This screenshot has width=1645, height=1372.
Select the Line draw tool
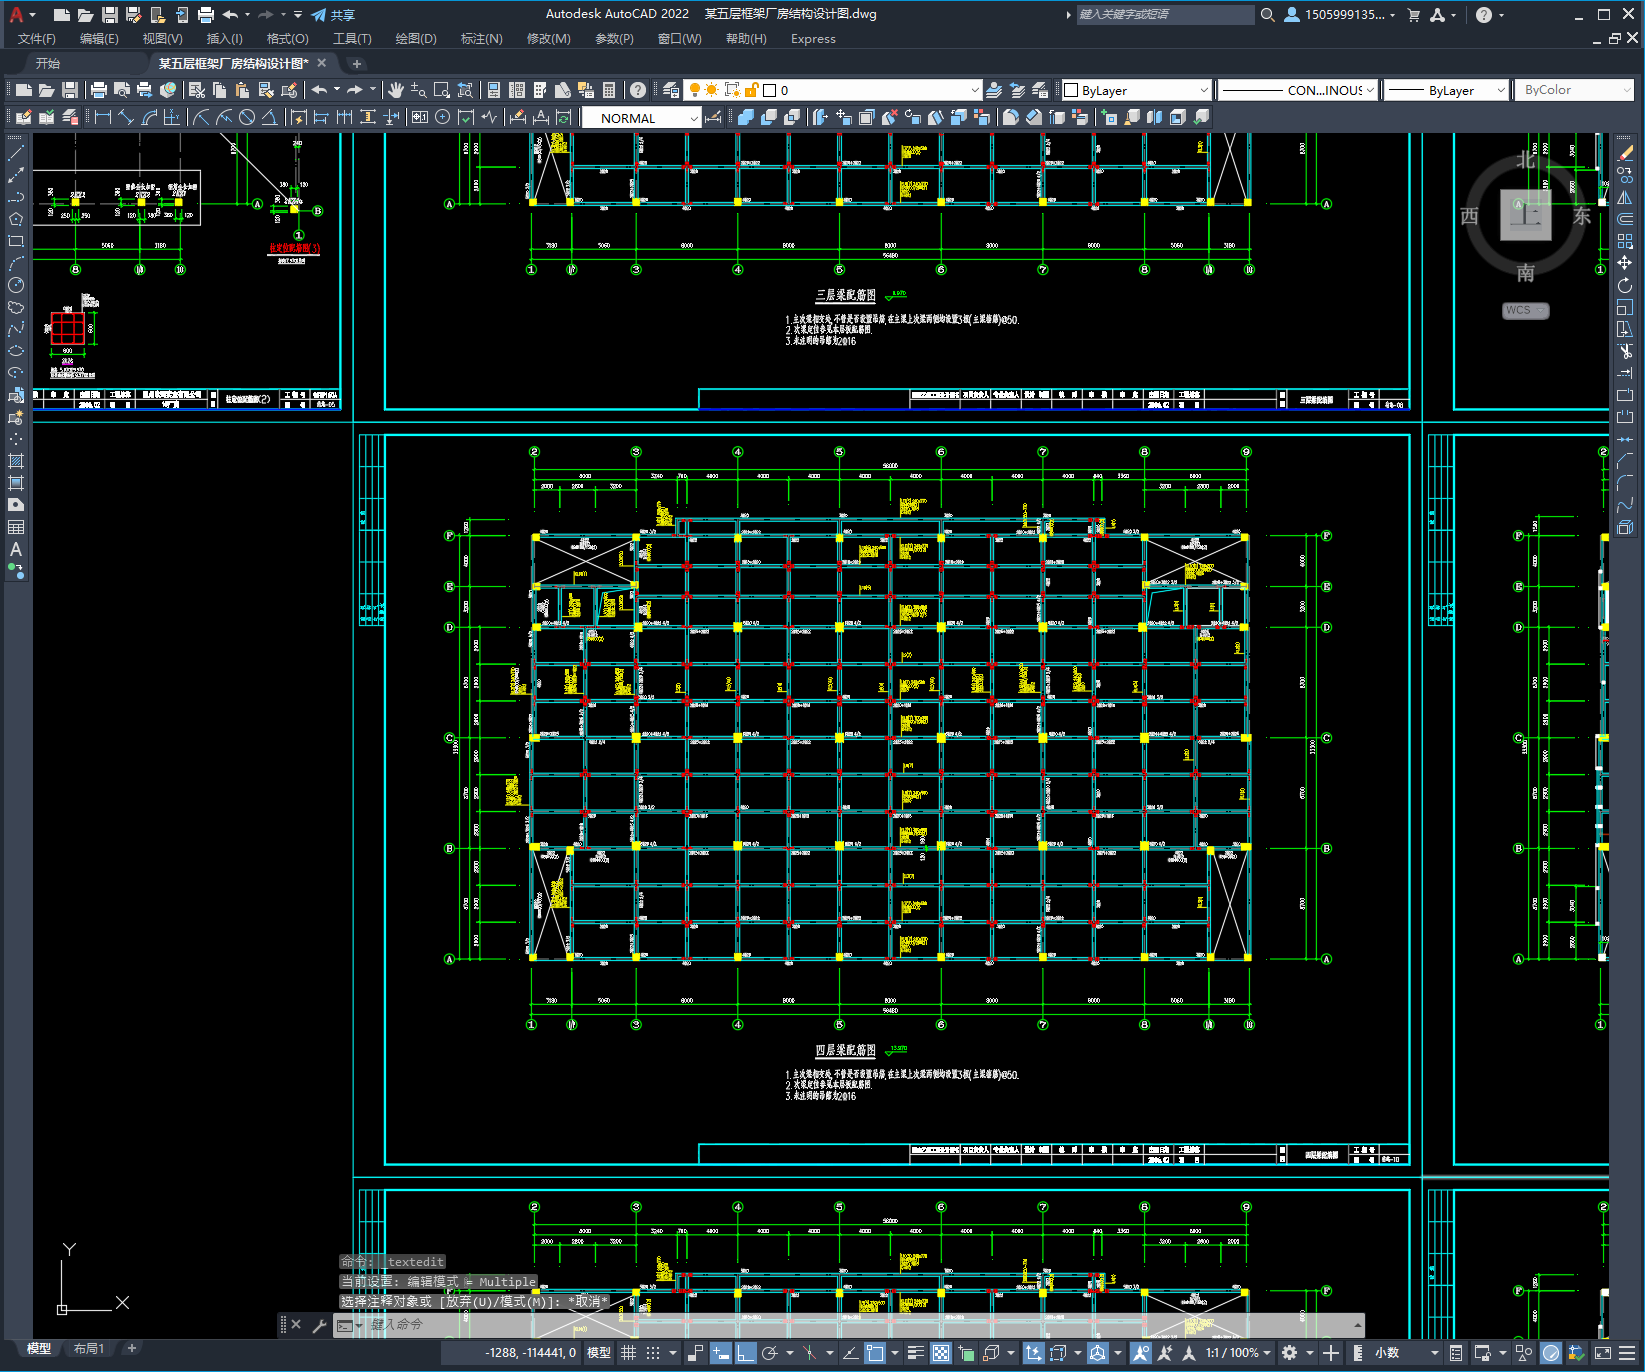16,153
